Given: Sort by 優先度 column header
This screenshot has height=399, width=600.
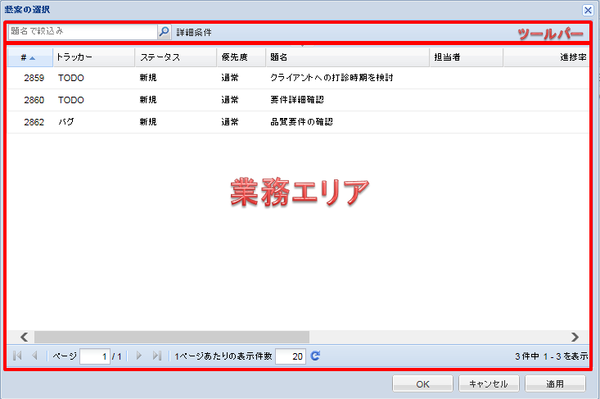Looking at the screenshot, I should [241, 57].
